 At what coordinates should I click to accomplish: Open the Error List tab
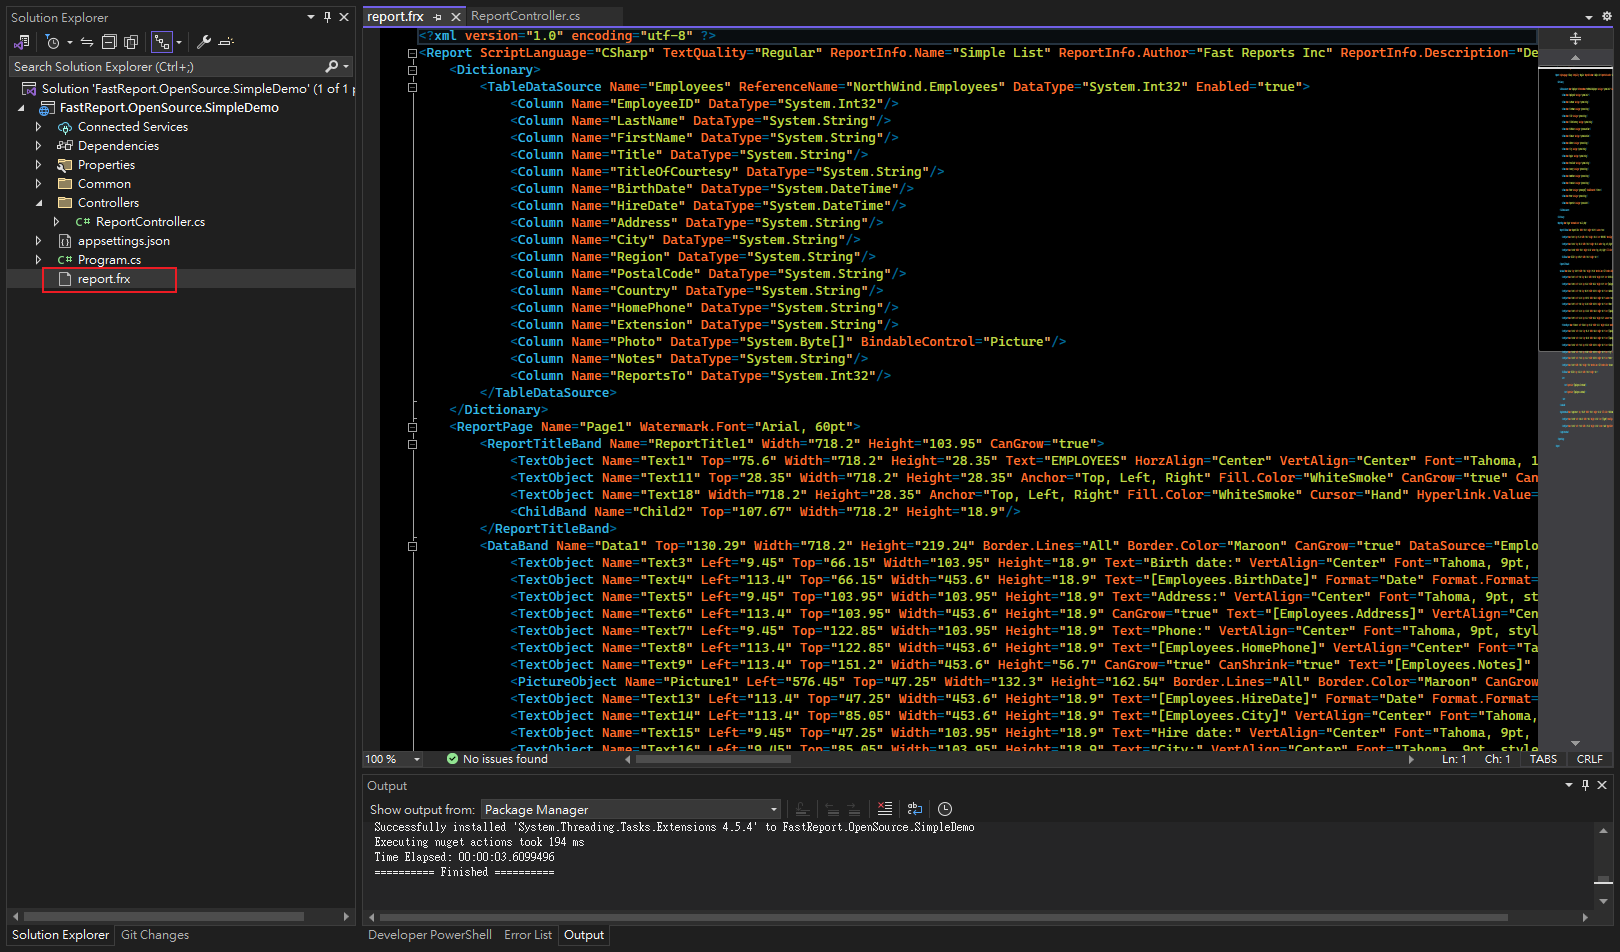(x=527, y=935)
